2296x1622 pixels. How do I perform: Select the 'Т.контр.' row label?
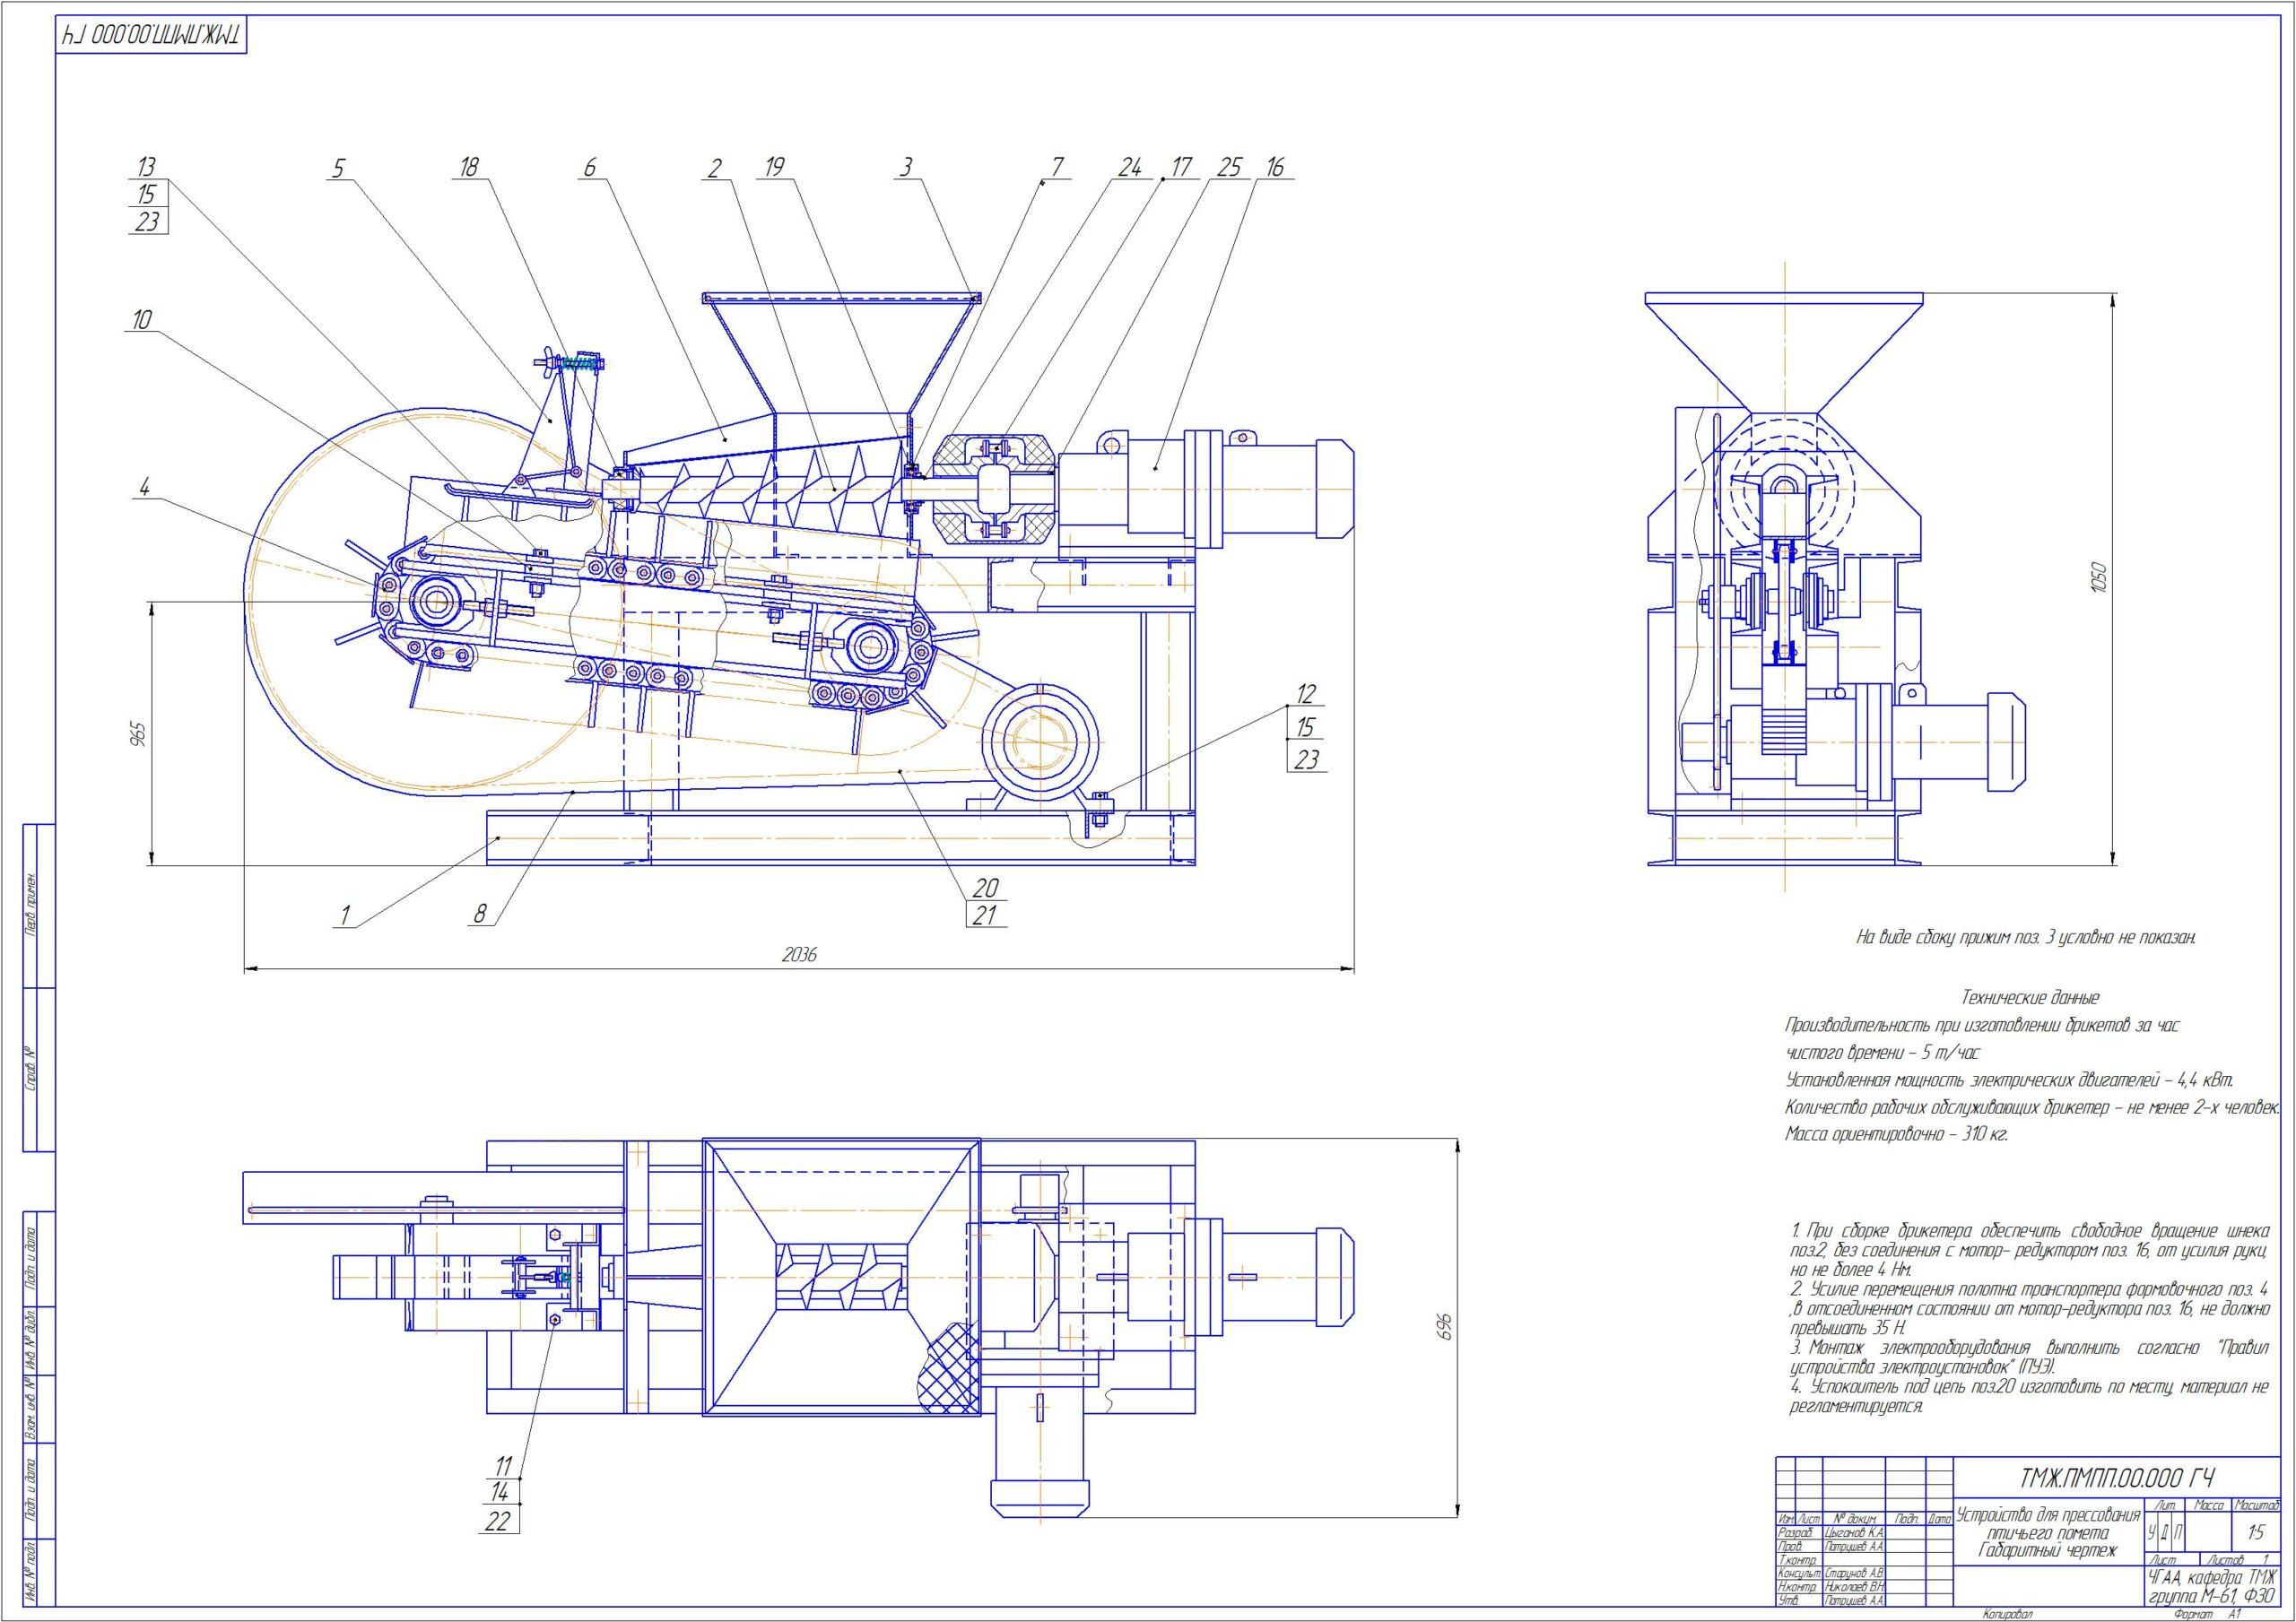click(x=1799, y=1560)
